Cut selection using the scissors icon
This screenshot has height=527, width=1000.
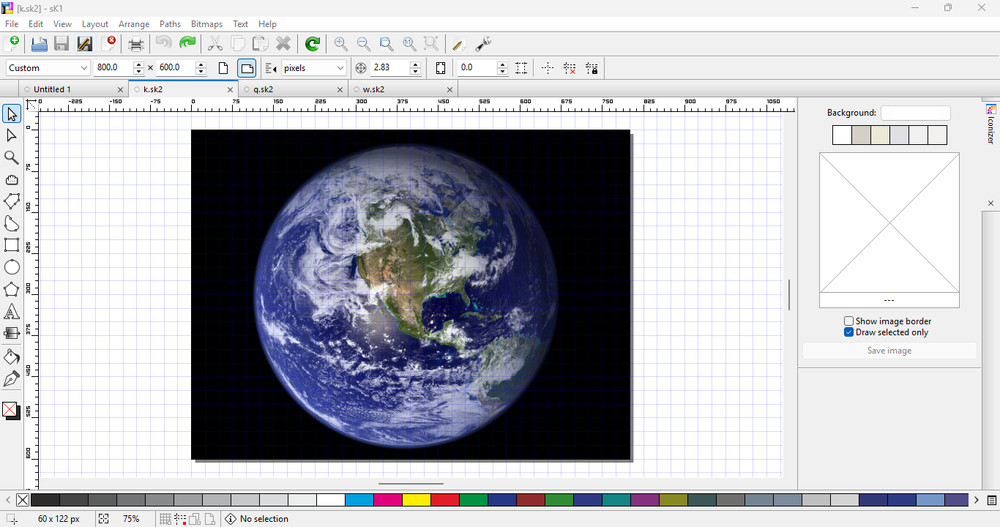(x=215, y=43)
